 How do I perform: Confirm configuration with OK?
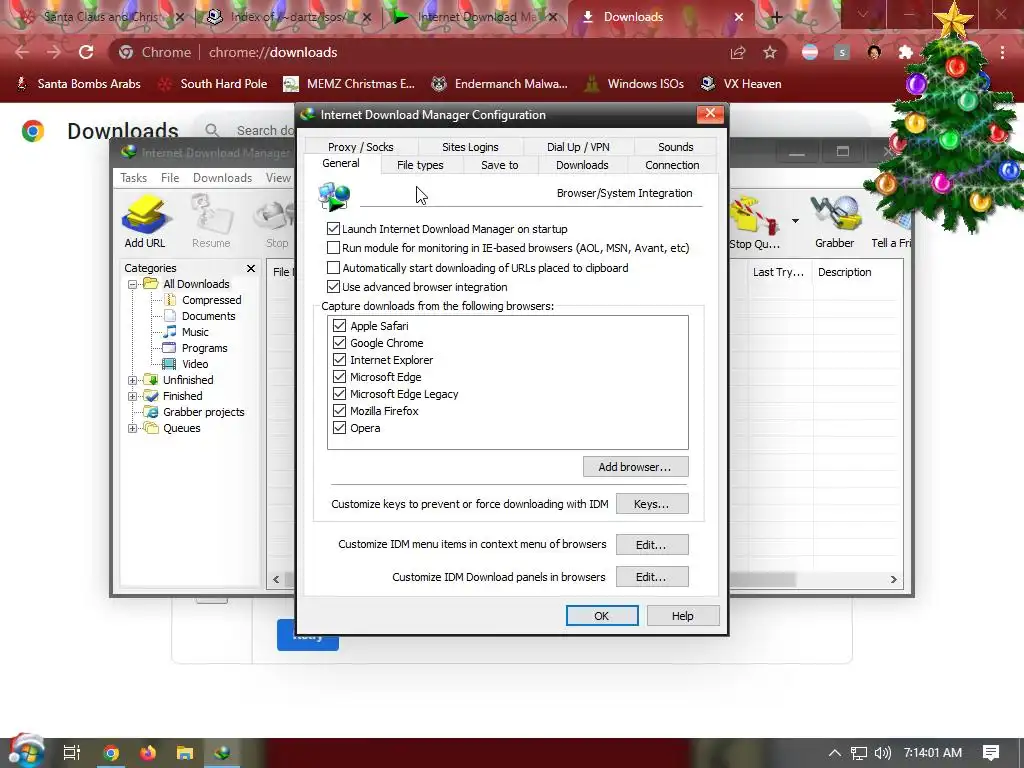point(601,616)
